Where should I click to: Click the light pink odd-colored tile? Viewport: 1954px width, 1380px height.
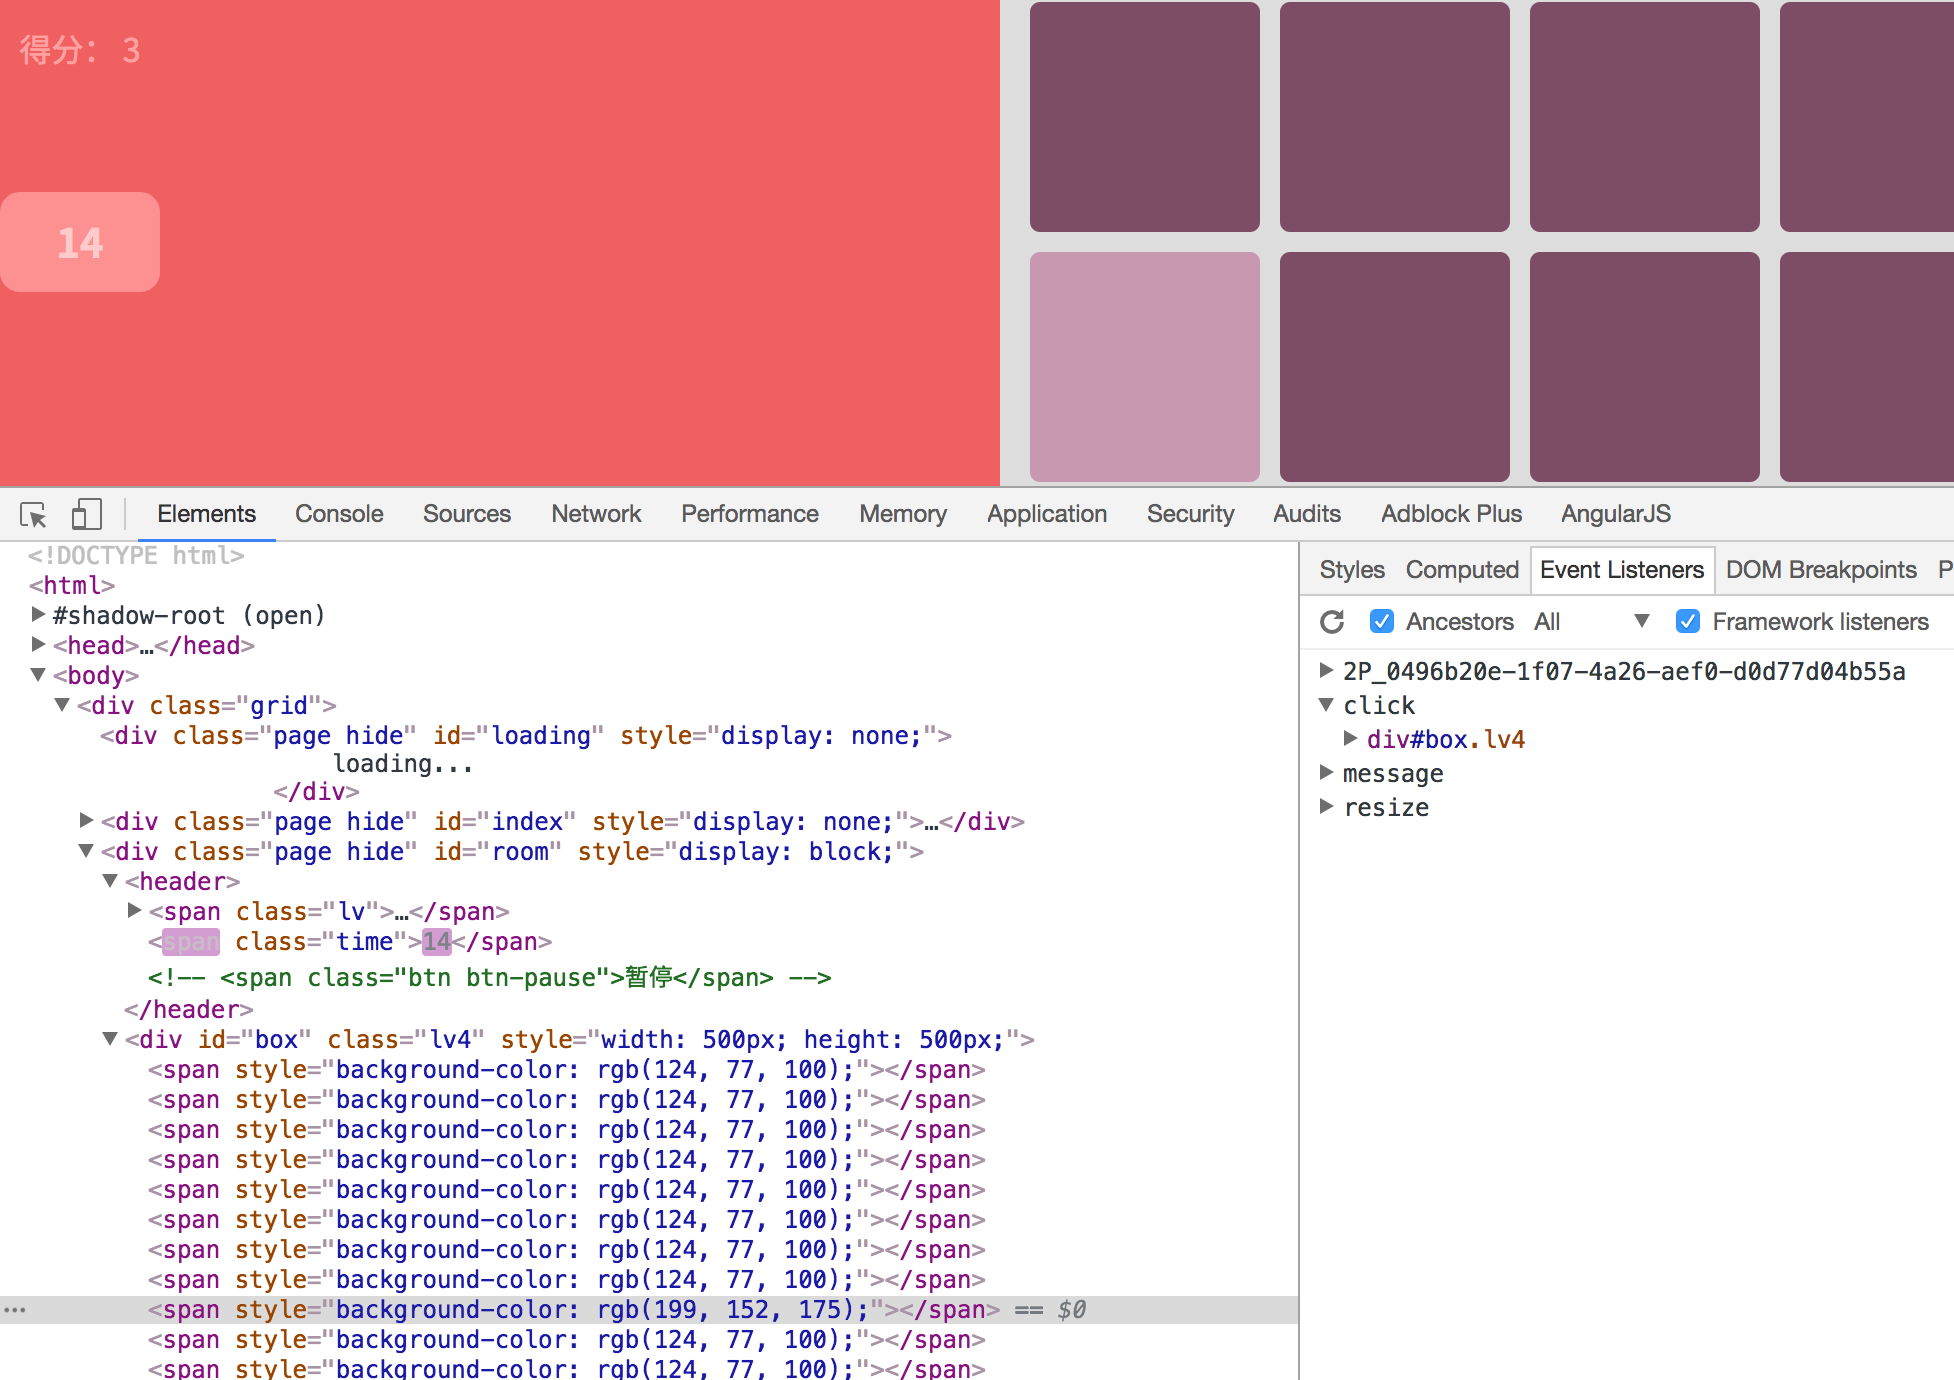[x=1144, y=366]
